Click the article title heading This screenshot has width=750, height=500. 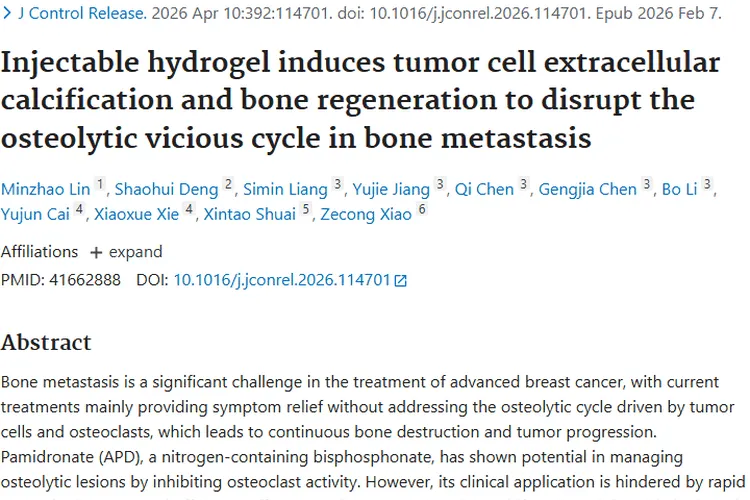(360, 99)
